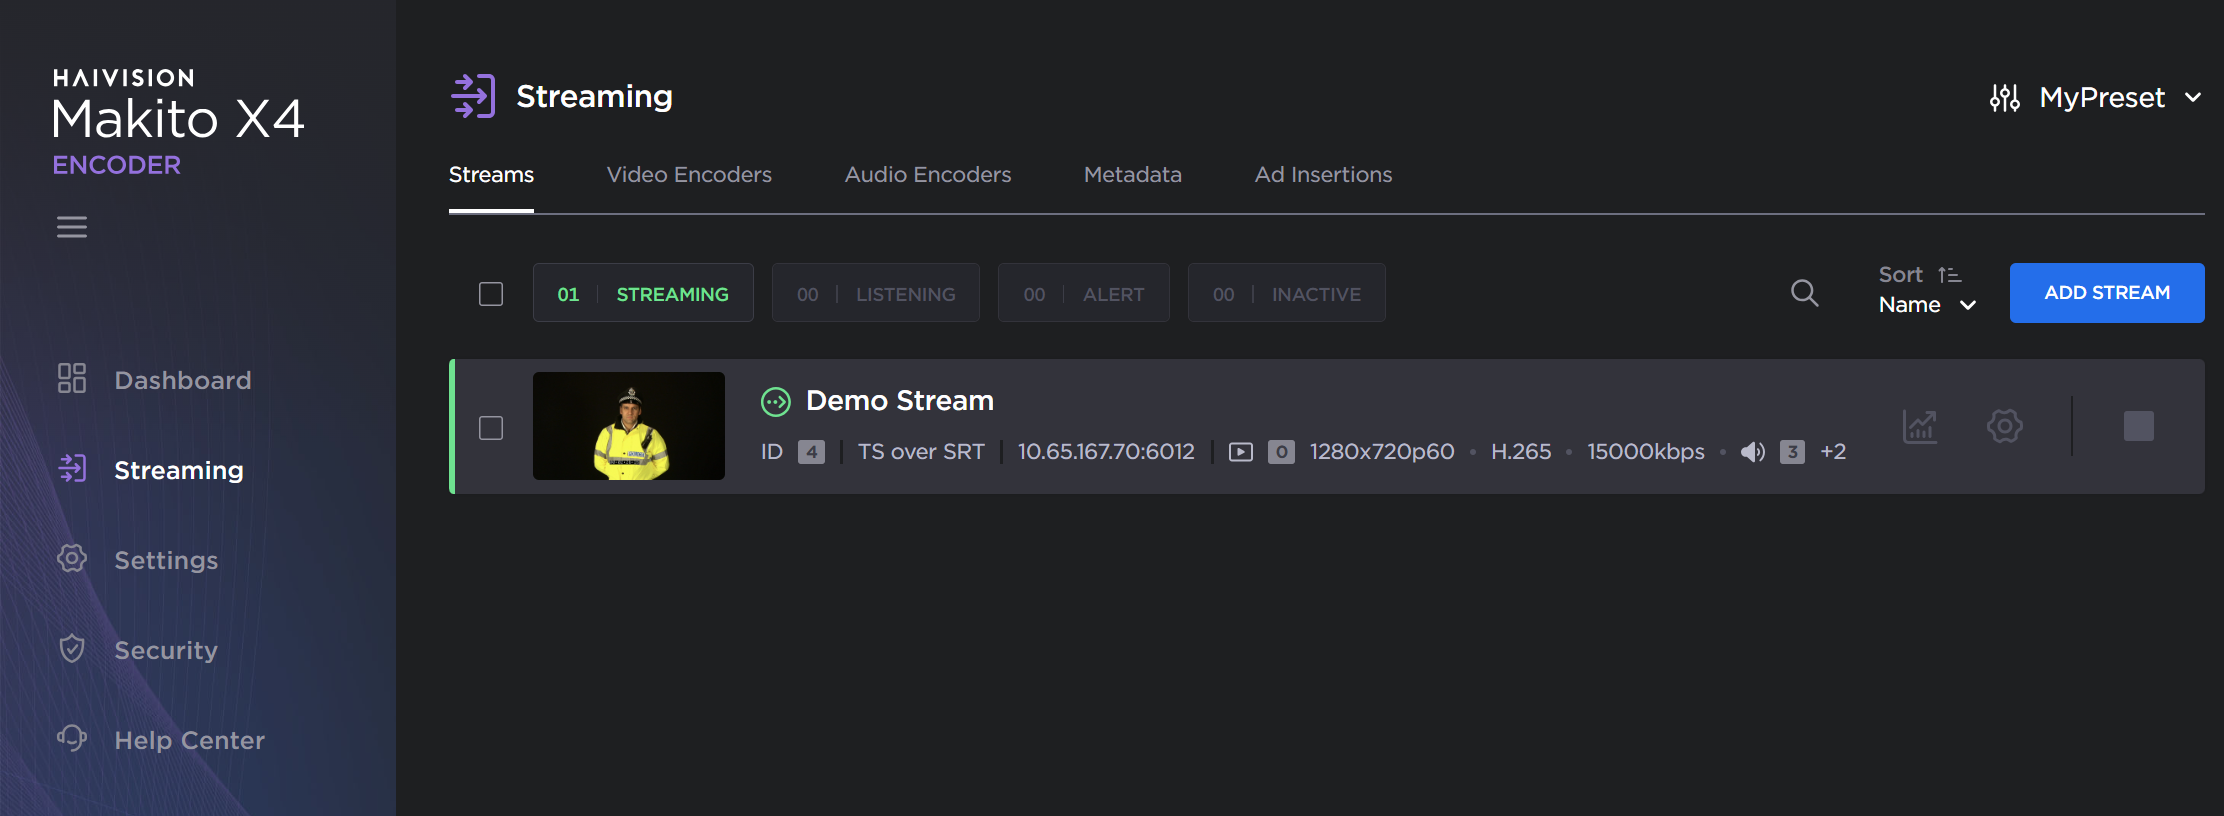The width and height of the screenshot is (2224, 816).
Task: Switch to the Video Encoders tab
Action: 689,175
